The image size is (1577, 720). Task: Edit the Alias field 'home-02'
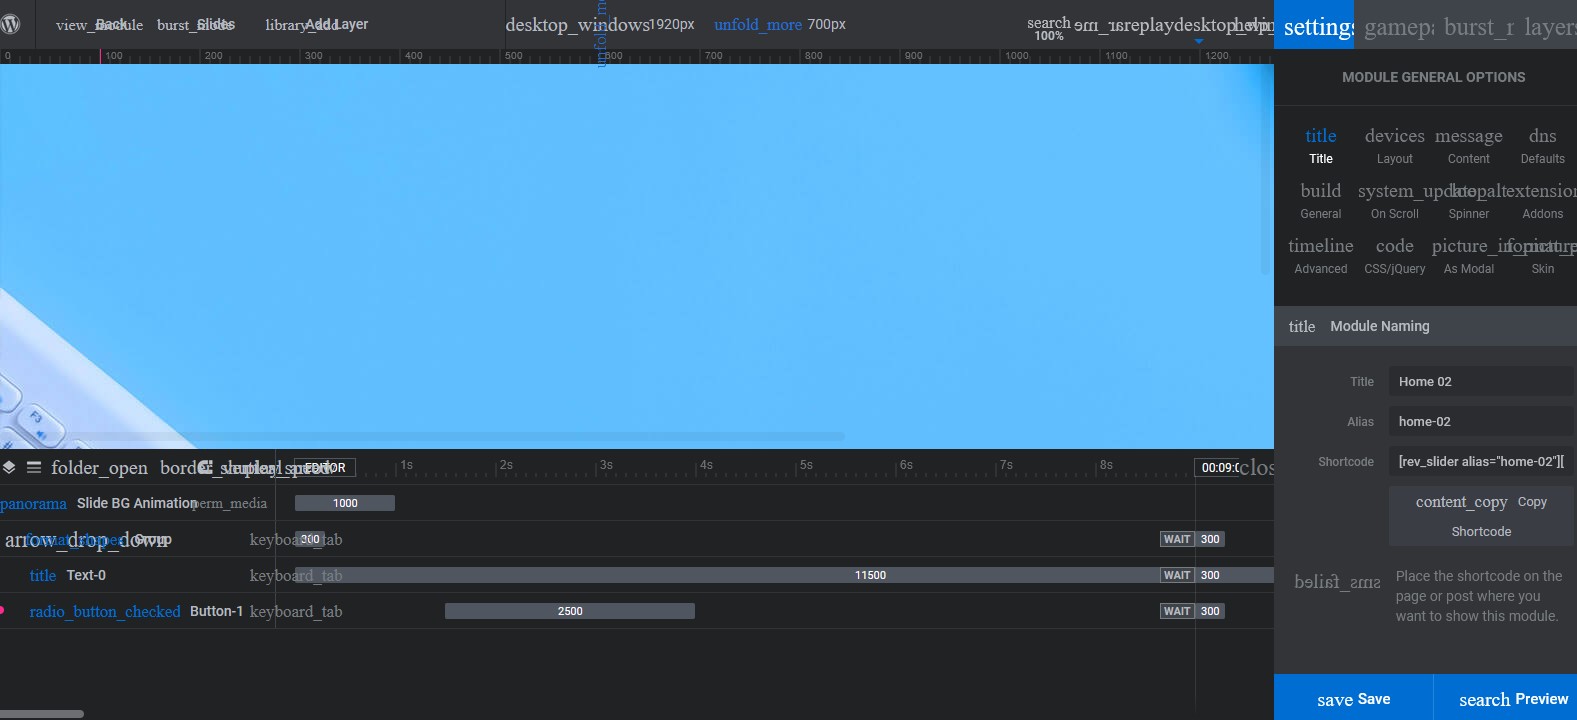coord(1481,421)
